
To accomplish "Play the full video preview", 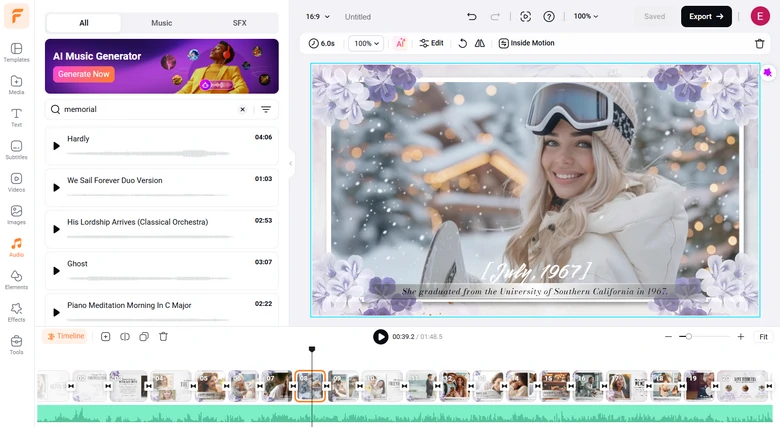I will pyautogui.click(x=381, y=337).
